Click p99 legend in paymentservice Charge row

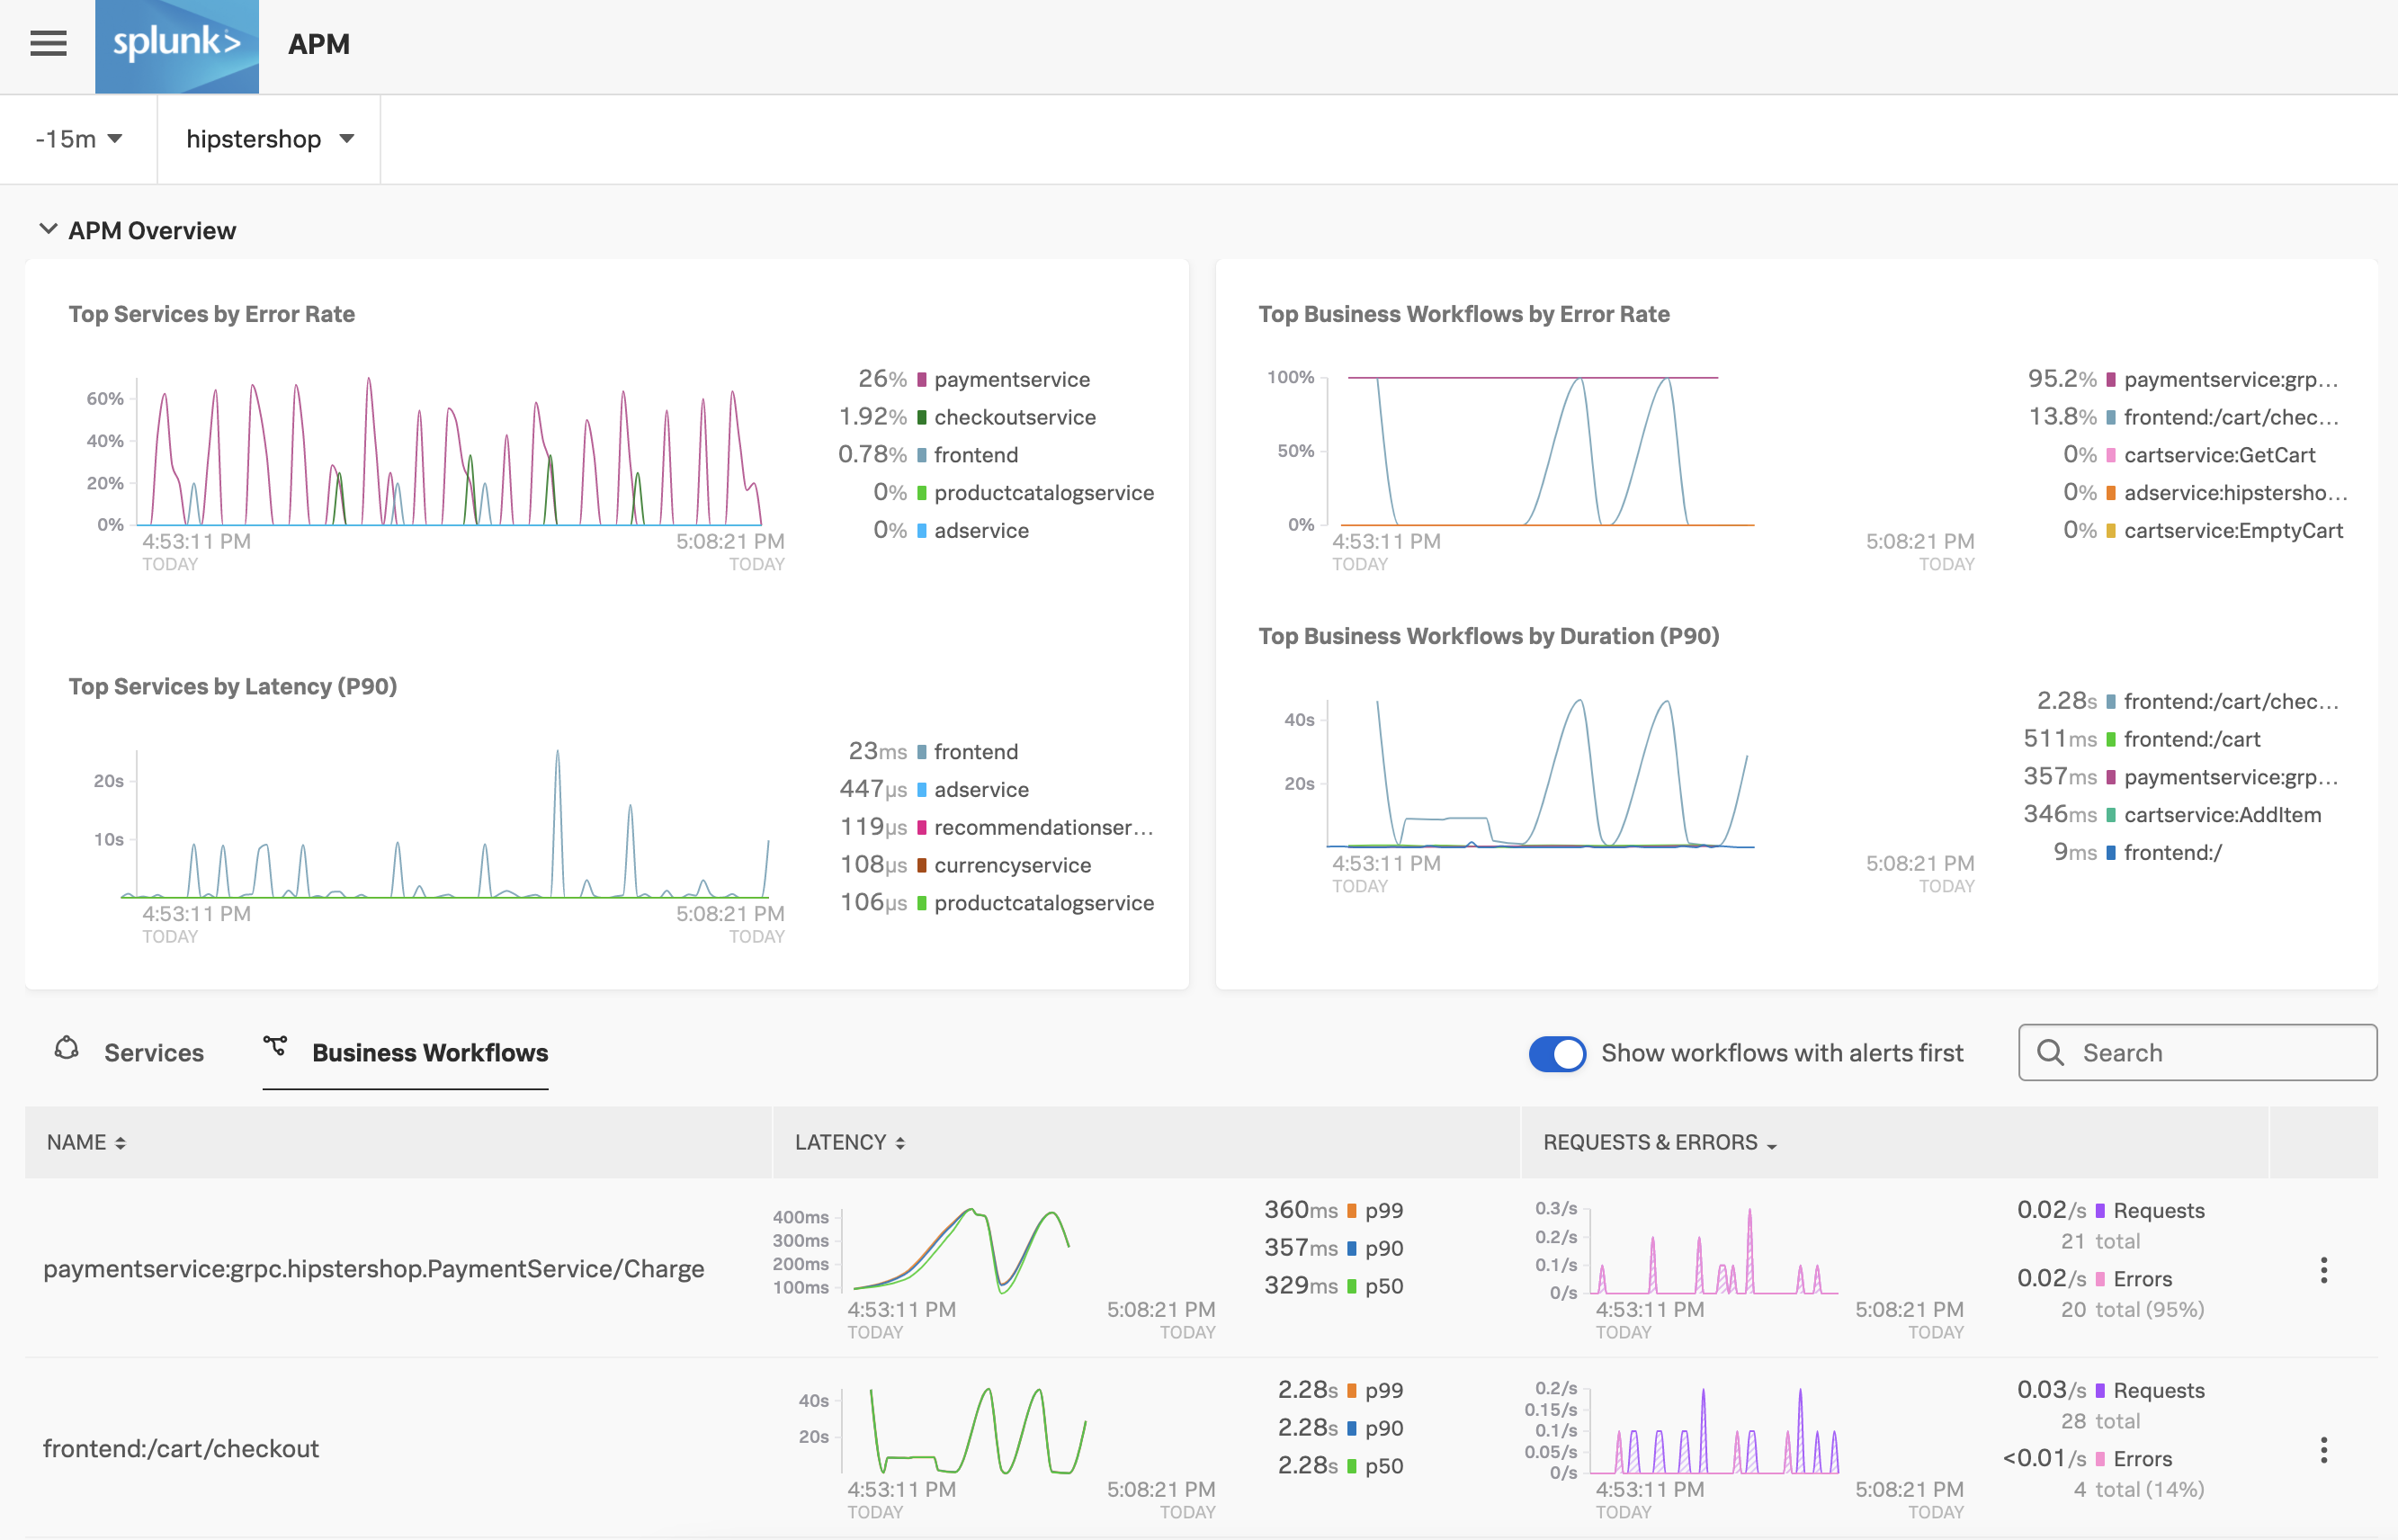(x=1383, y=1210)
